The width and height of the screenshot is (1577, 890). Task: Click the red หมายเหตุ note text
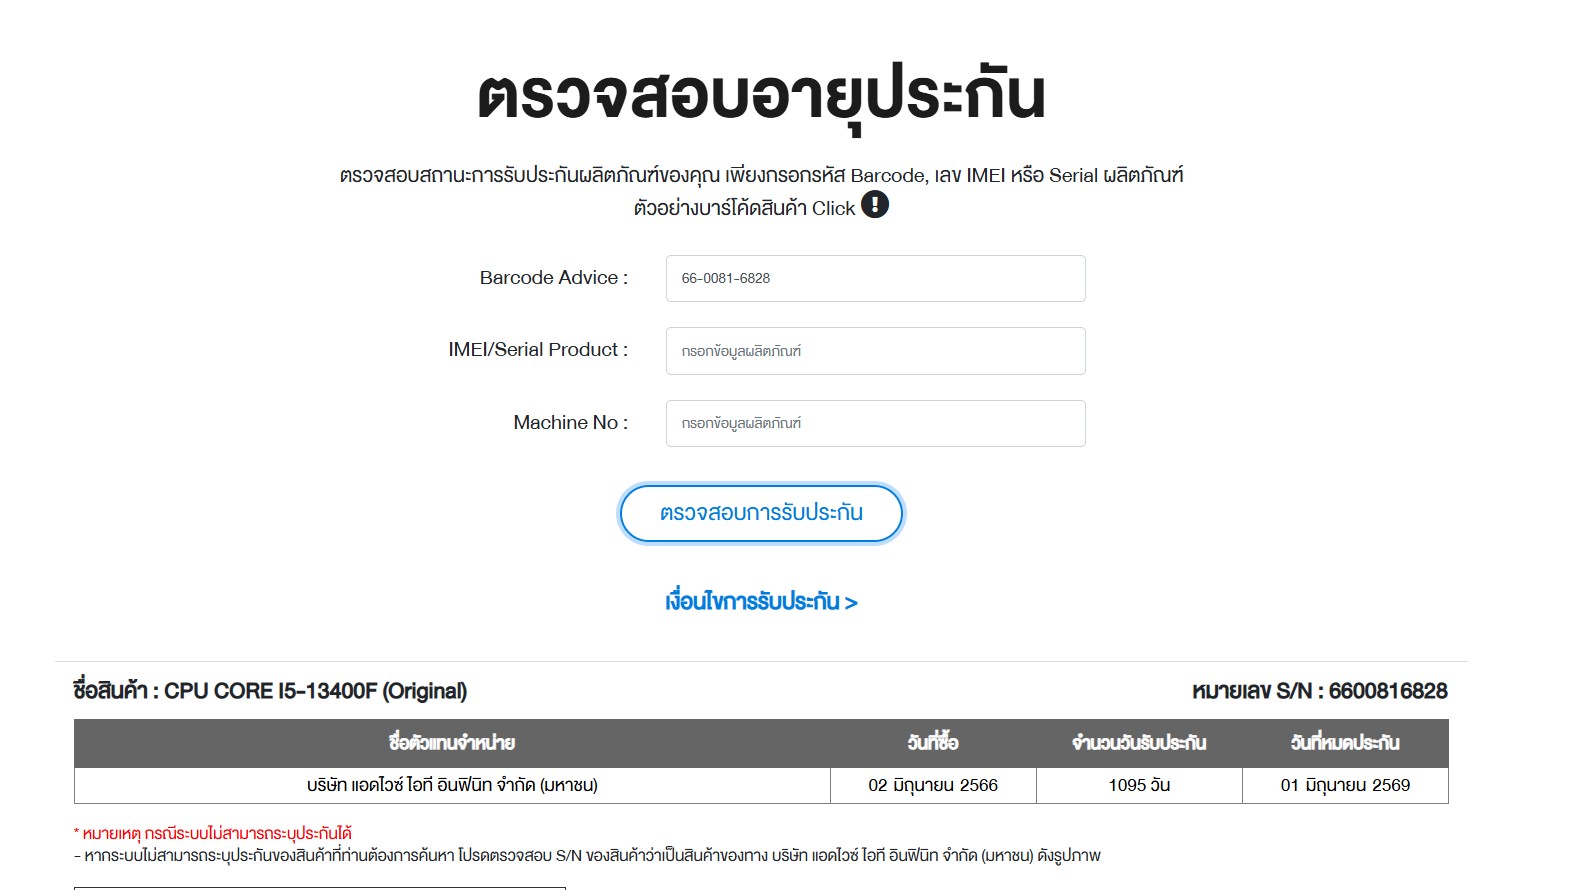(213, 833)
